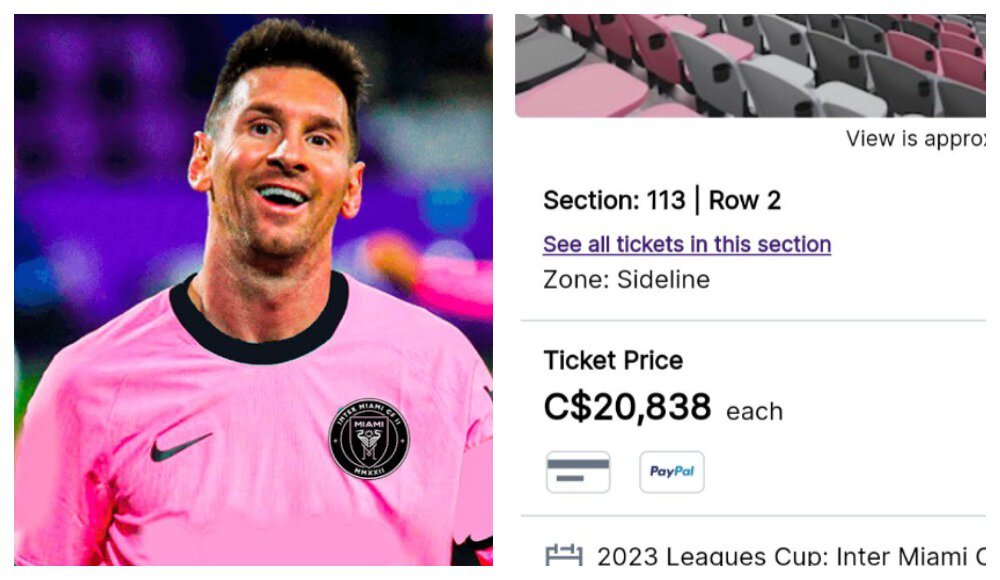Open the stadium seat view image
Image resolution: width=1000 pixels, height=580 pixels.
[x=750, y=66]
